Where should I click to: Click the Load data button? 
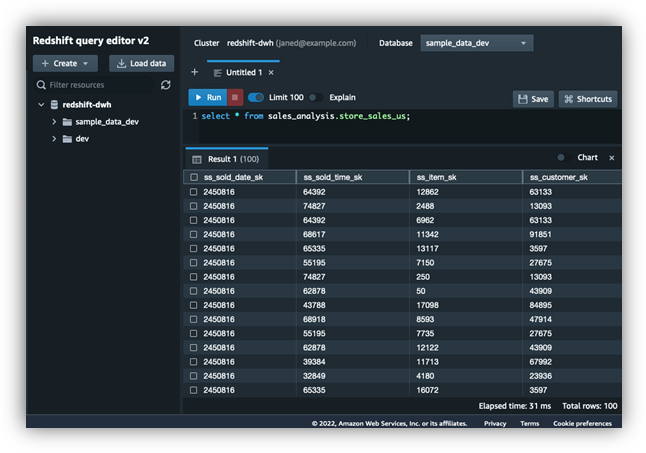[x=141, y=63]
